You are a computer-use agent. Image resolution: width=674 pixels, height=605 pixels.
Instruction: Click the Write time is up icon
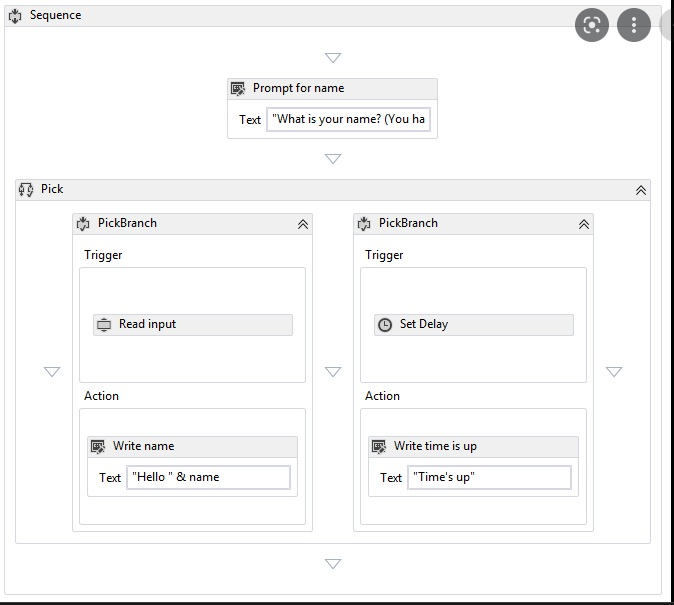379,447
